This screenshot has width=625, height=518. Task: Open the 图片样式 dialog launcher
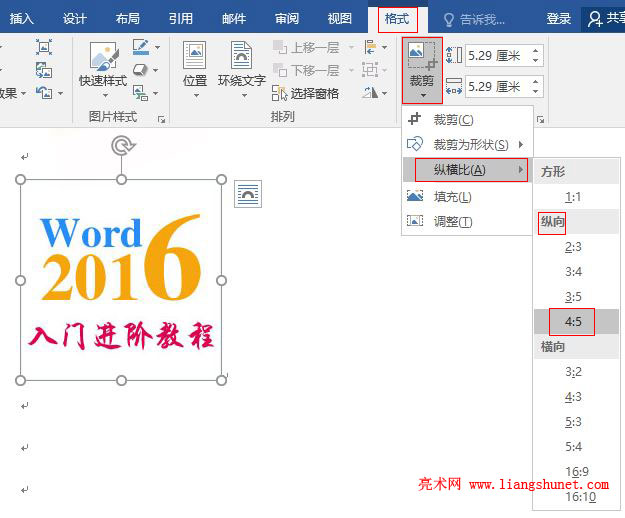(161, 119)
